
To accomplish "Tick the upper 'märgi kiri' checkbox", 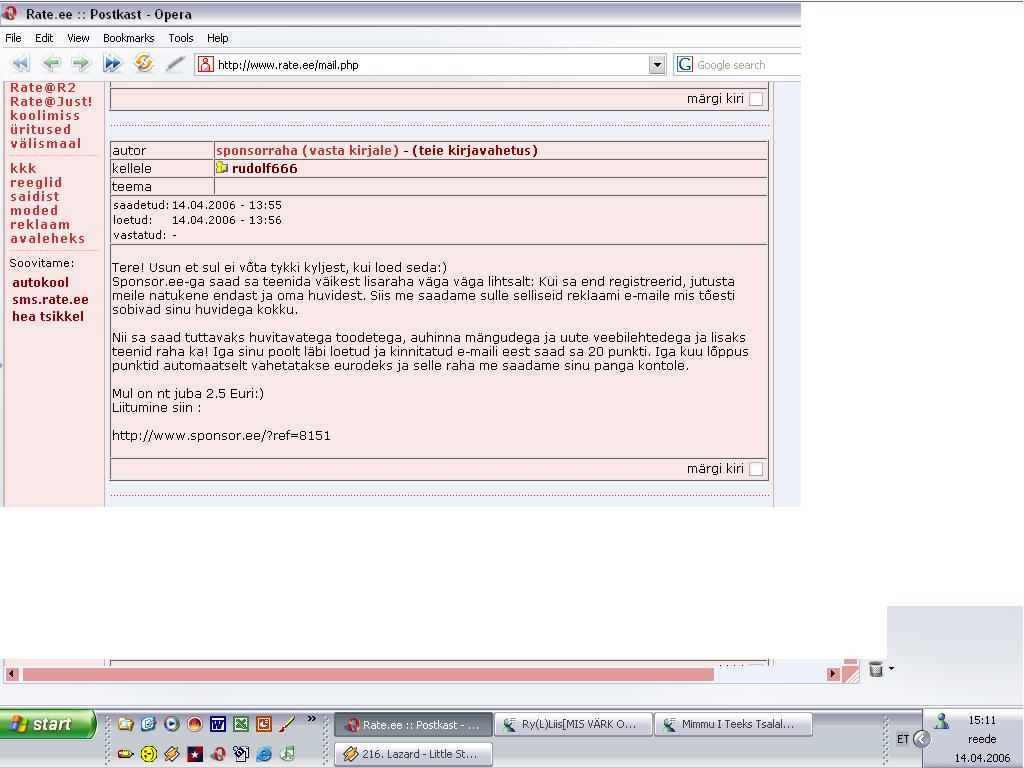I will tap(756, 99).
